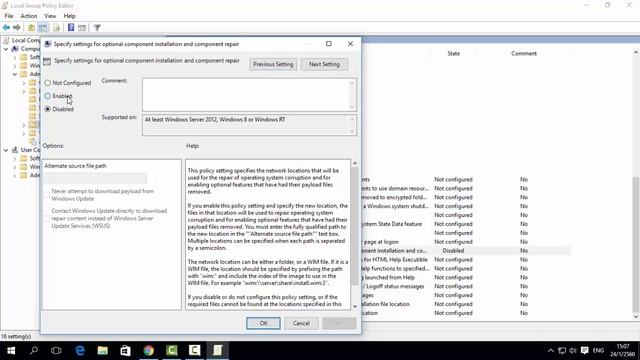Click the Comment column header
The image size is (640, 360).
coord(524,53)
